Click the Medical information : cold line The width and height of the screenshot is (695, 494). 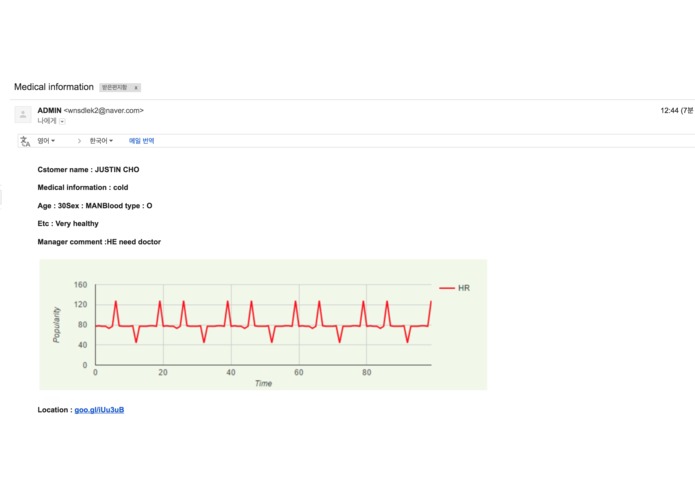click(x=83, y=187)
